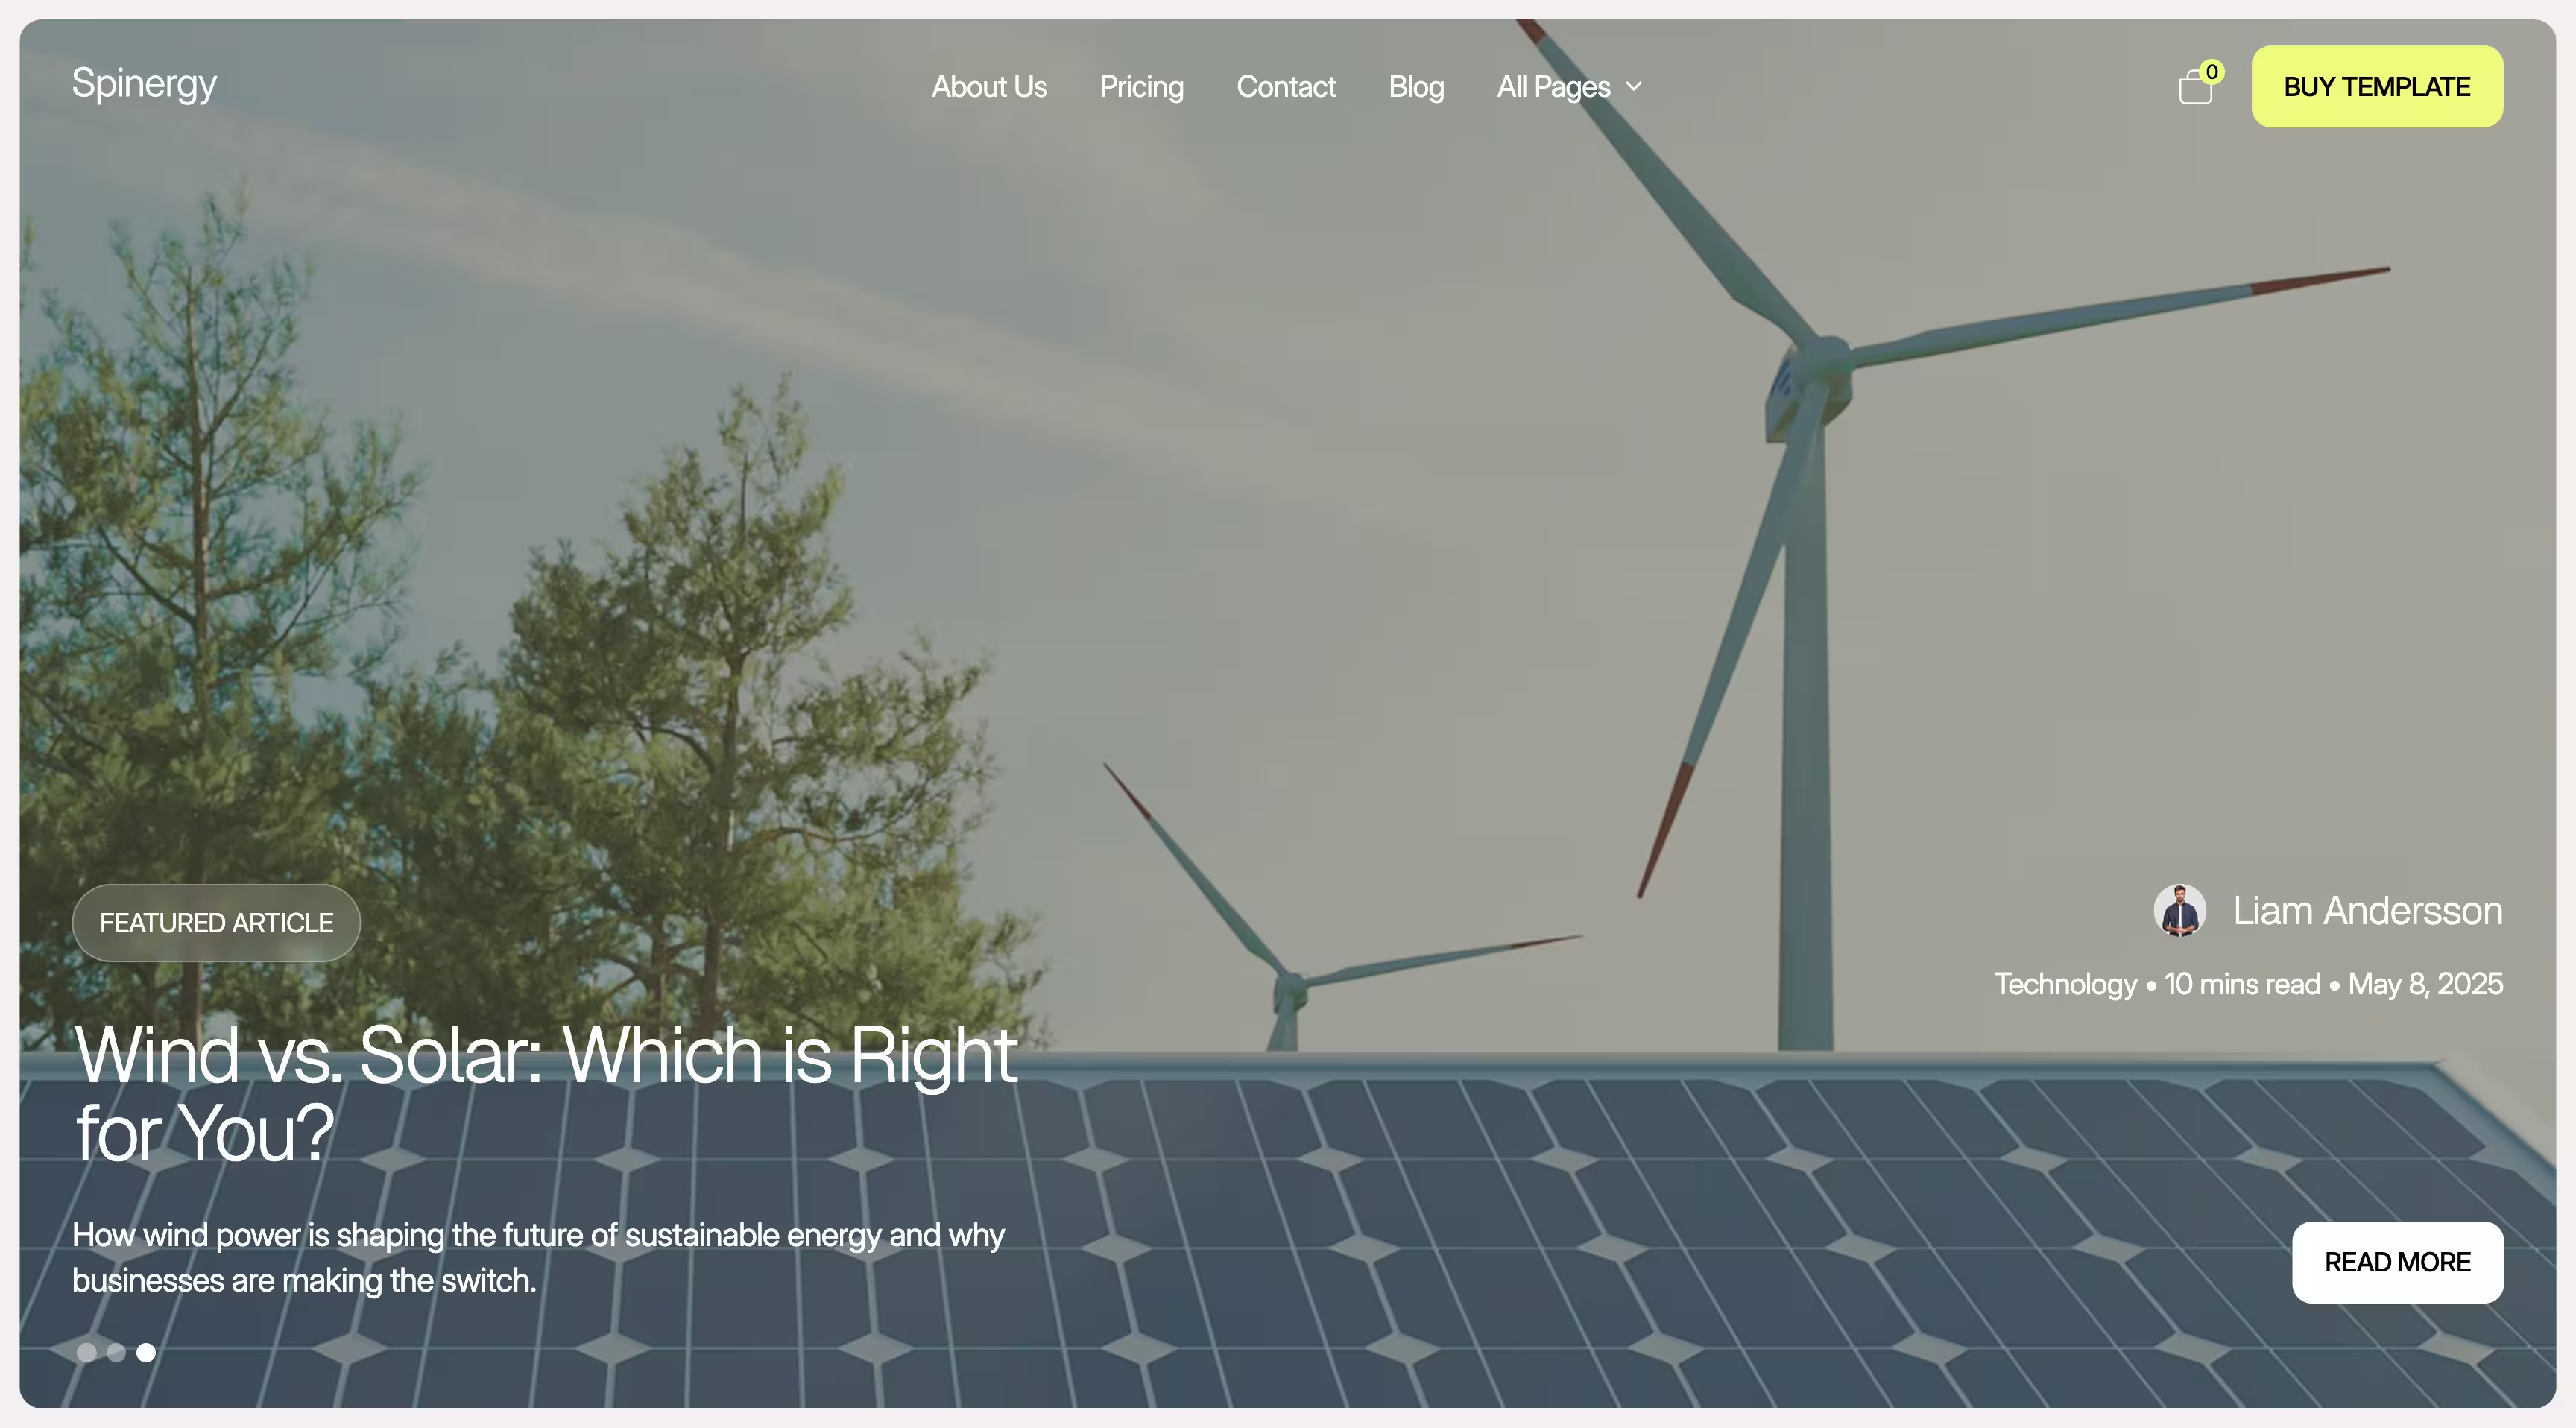Click the Technology category label
This screenshot has width=2576, height=1428.
(x=2065, y=984)
